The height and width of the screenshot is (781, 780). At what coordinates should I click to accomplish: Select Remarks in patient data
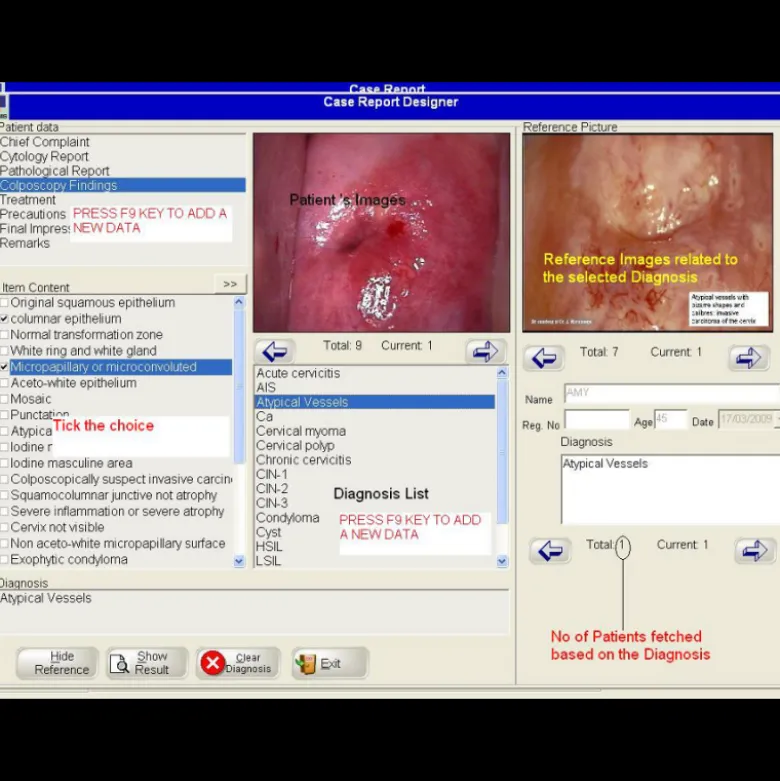123,243
